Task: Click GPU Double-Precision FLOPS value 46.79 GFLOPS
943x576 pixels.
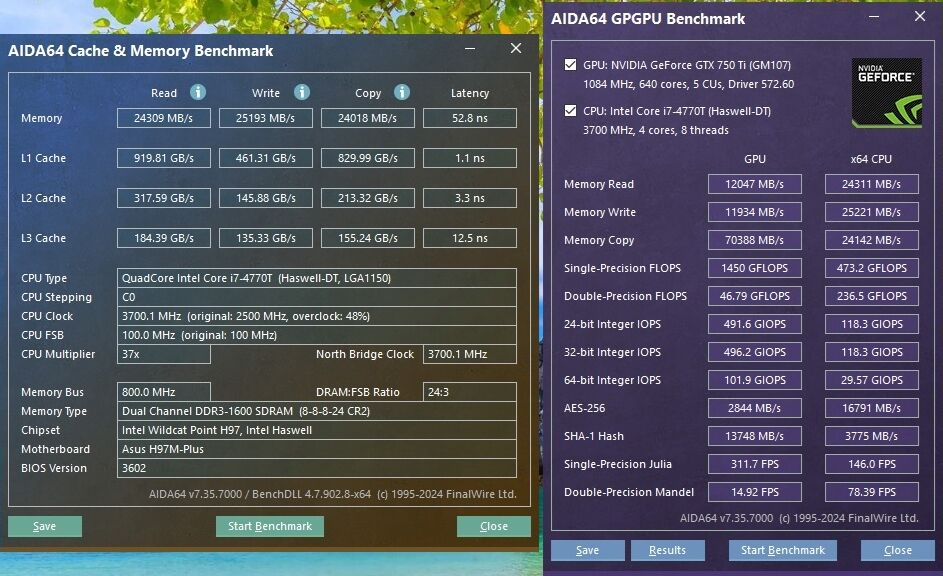Action: click(x=755, y=296)
